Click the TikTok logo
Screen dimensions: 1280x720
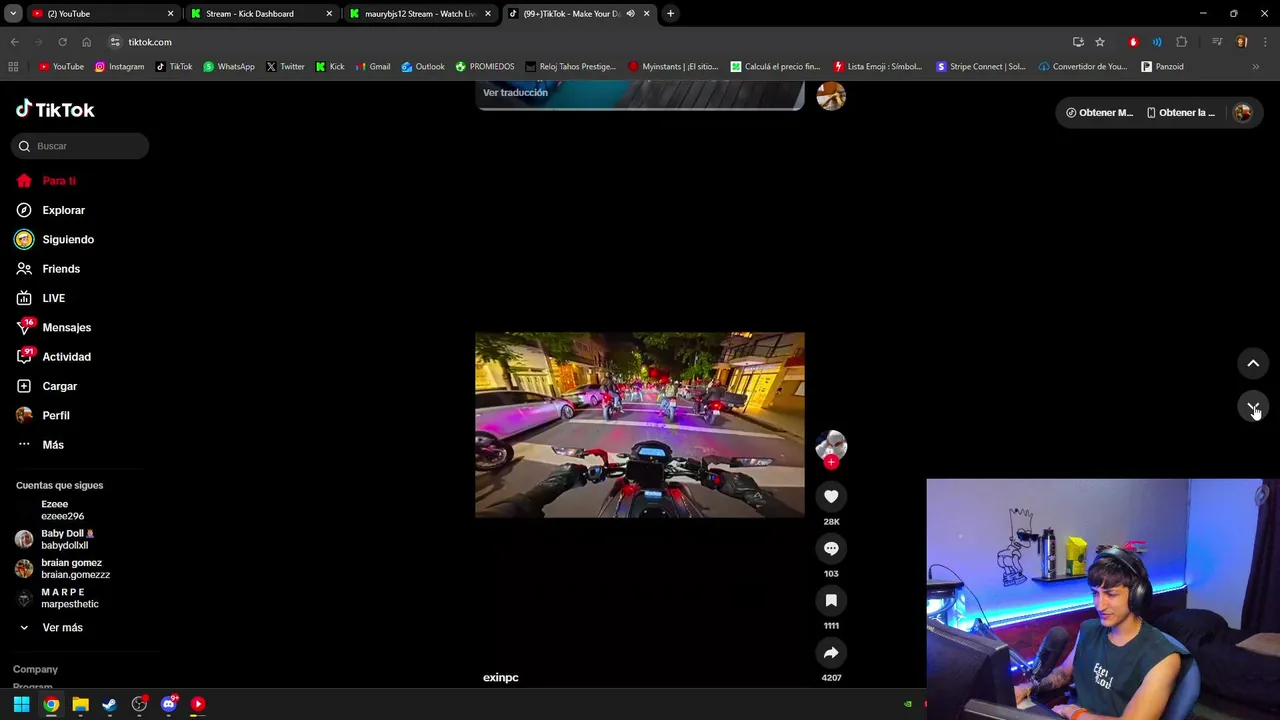pos(55,109)
